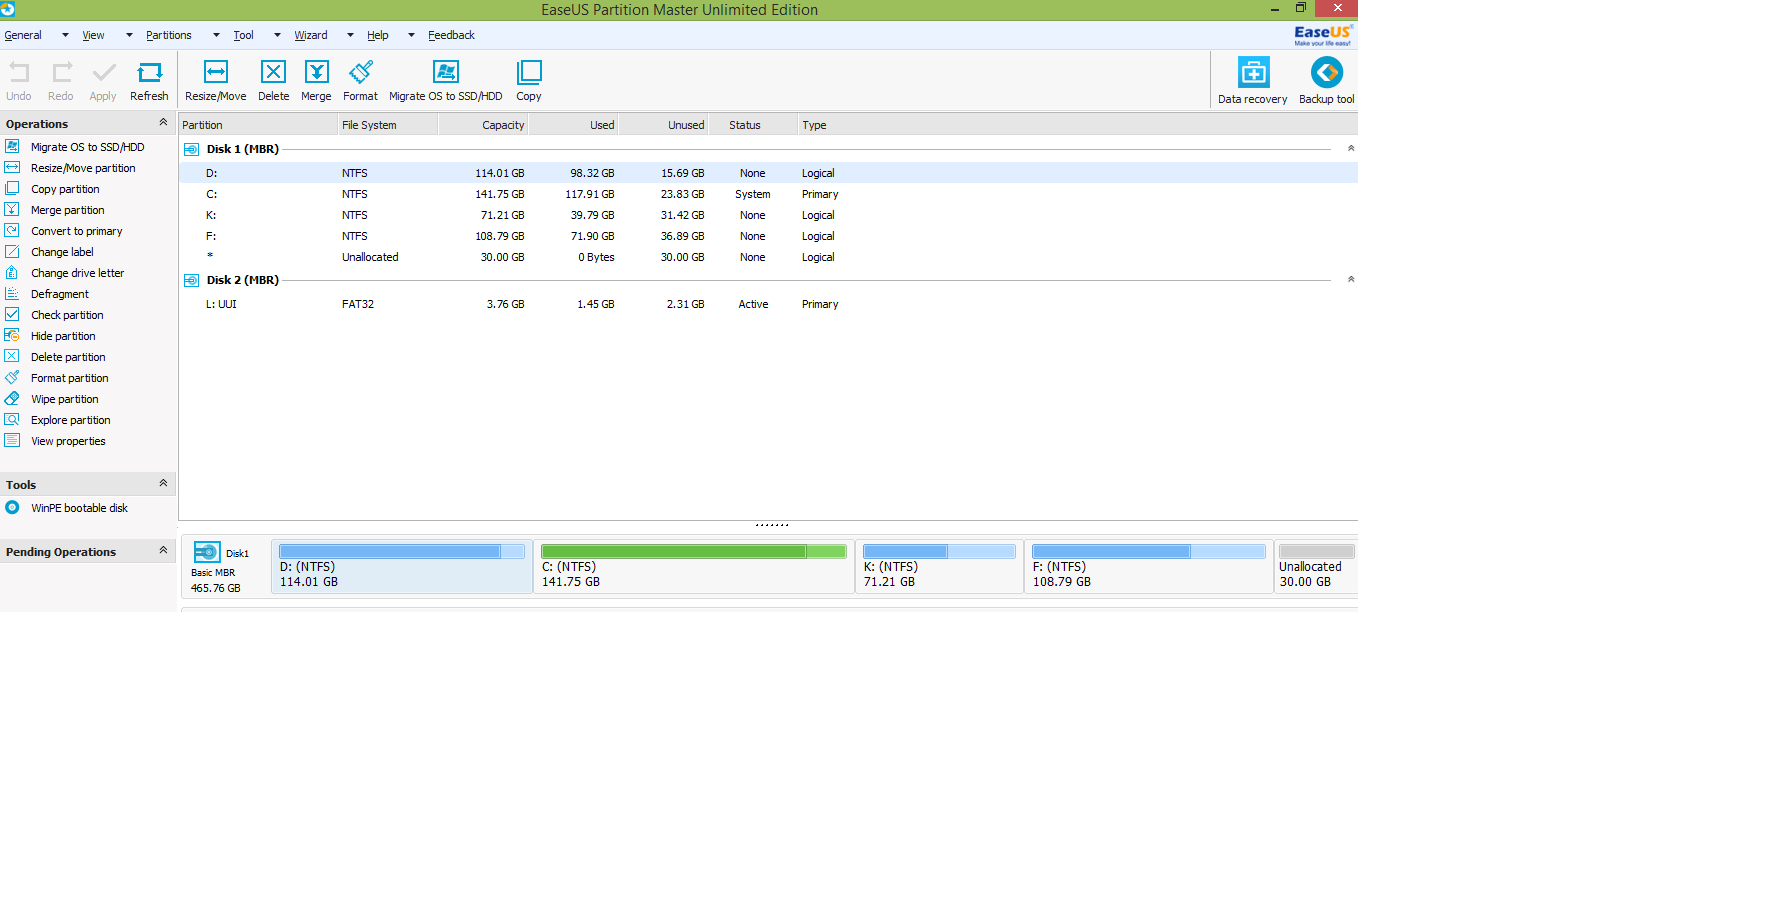Select the C: partition row
The image size is (1772, 912).
coord(768,194)
